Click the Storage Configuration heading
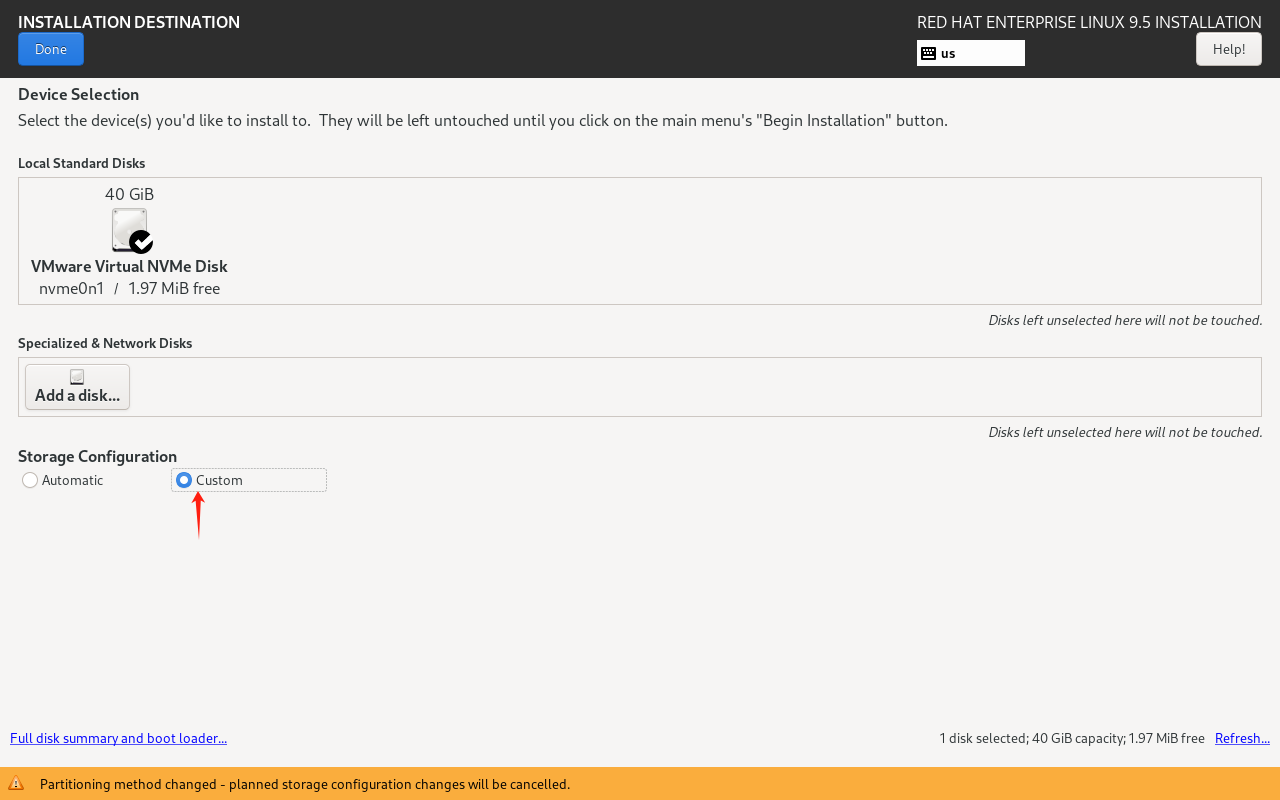Screen dimensions: 1280x800 click(x=97, y=456)
